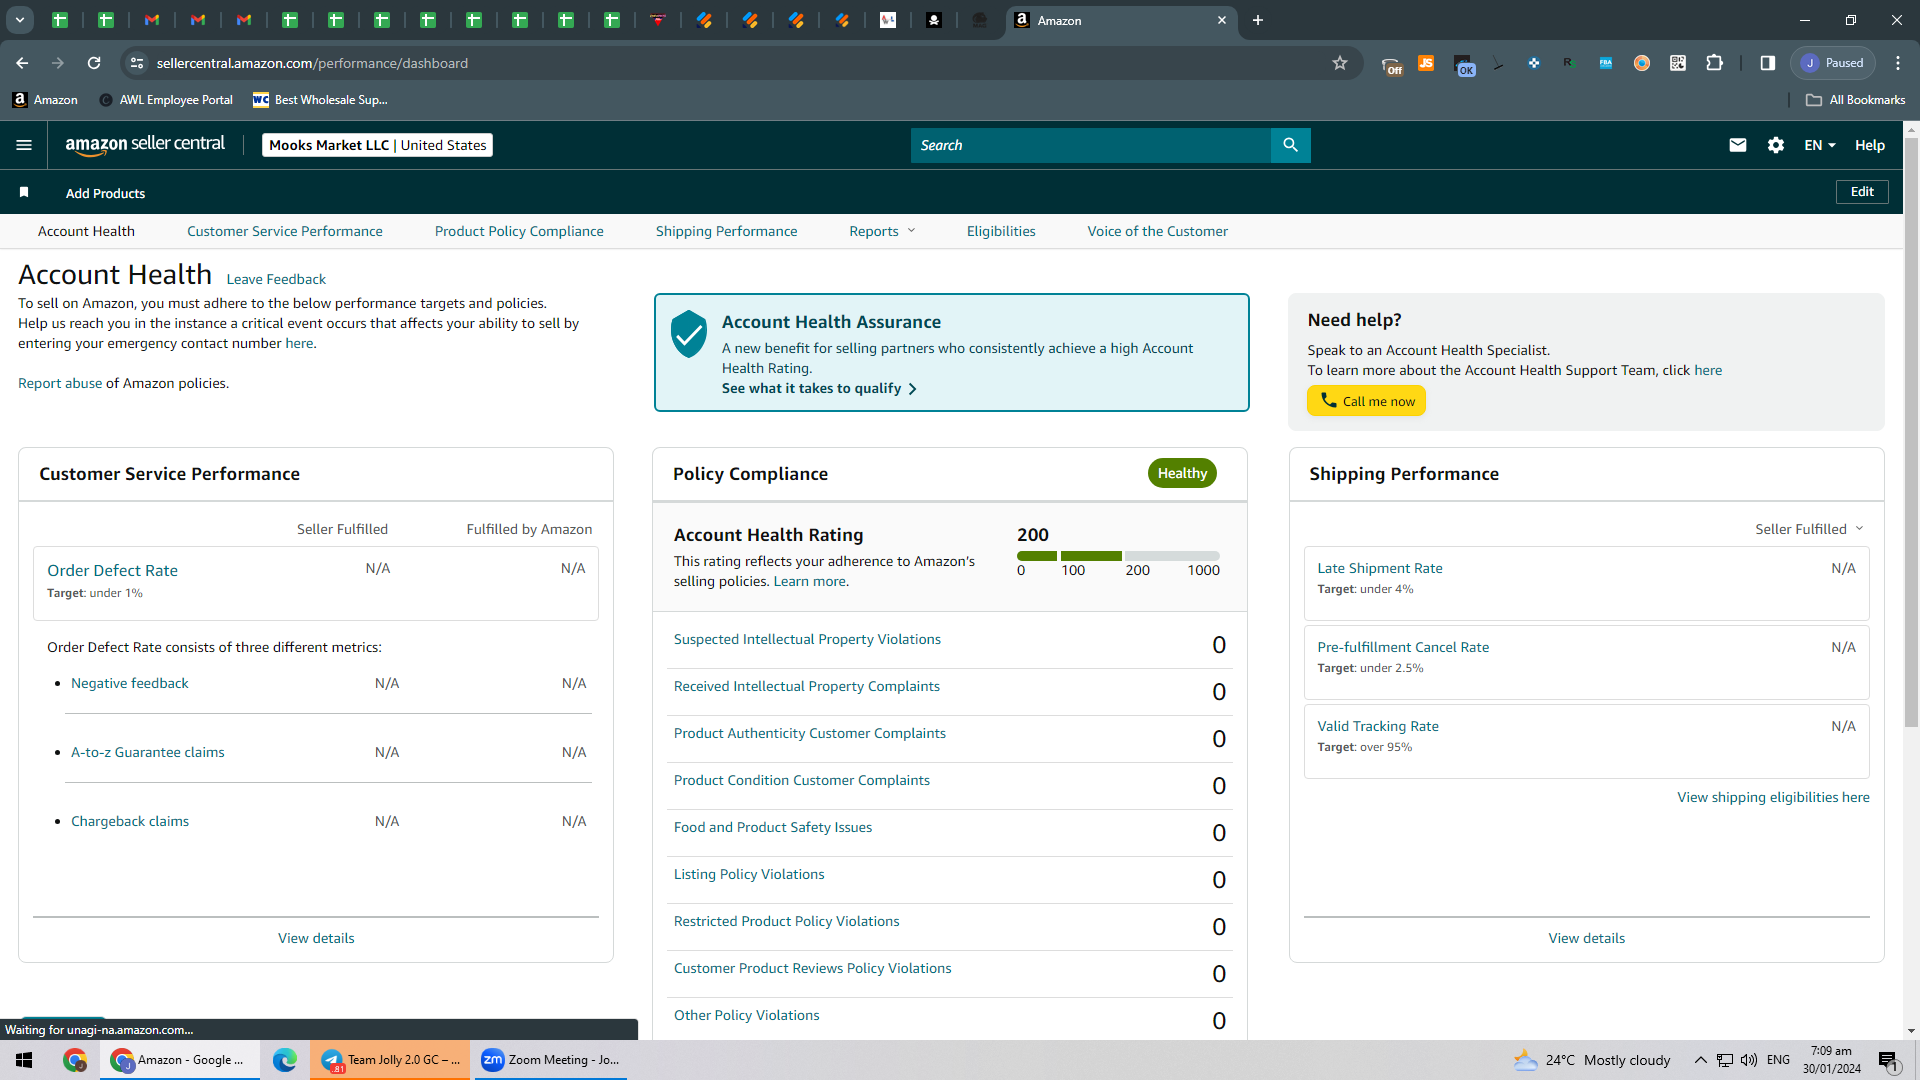Open the settings gear icon
Image resolution: width=1920 pixels, height=1080 pixels.
click(1776, 145)
